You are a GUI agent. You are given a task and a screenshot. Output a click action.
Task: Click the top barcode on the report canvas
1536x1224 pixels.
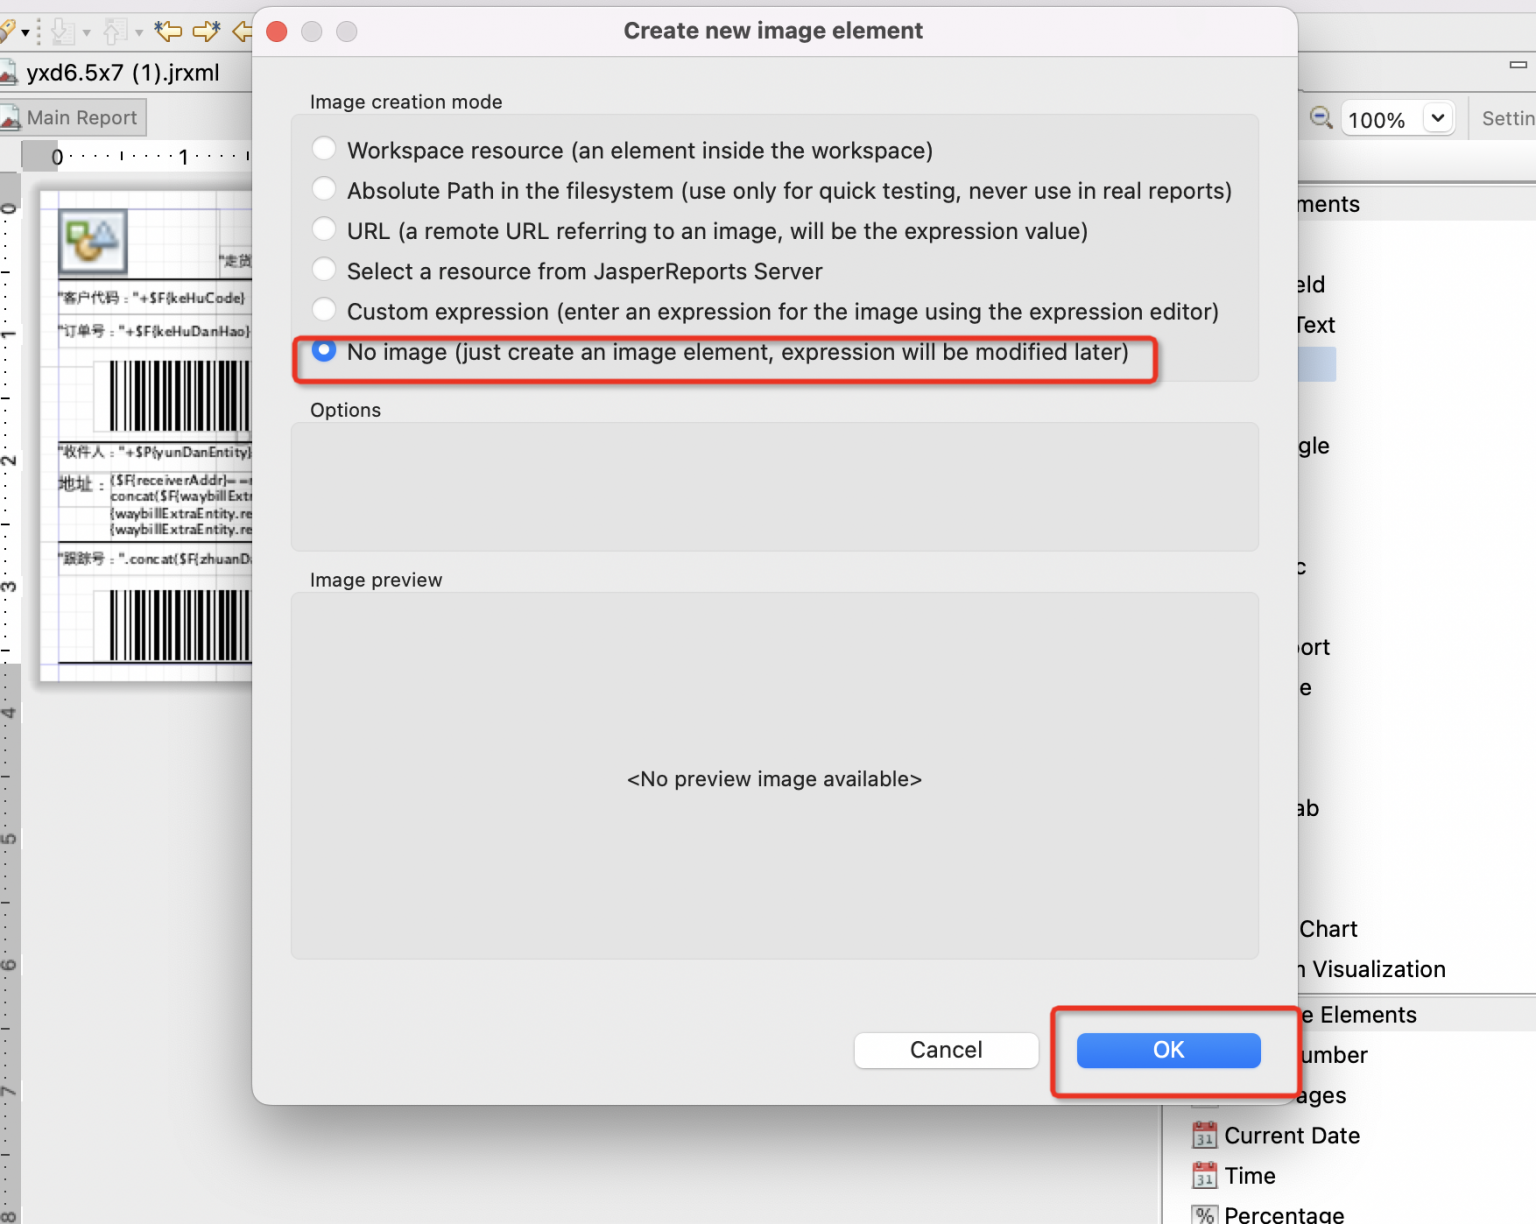pos(180,396)
